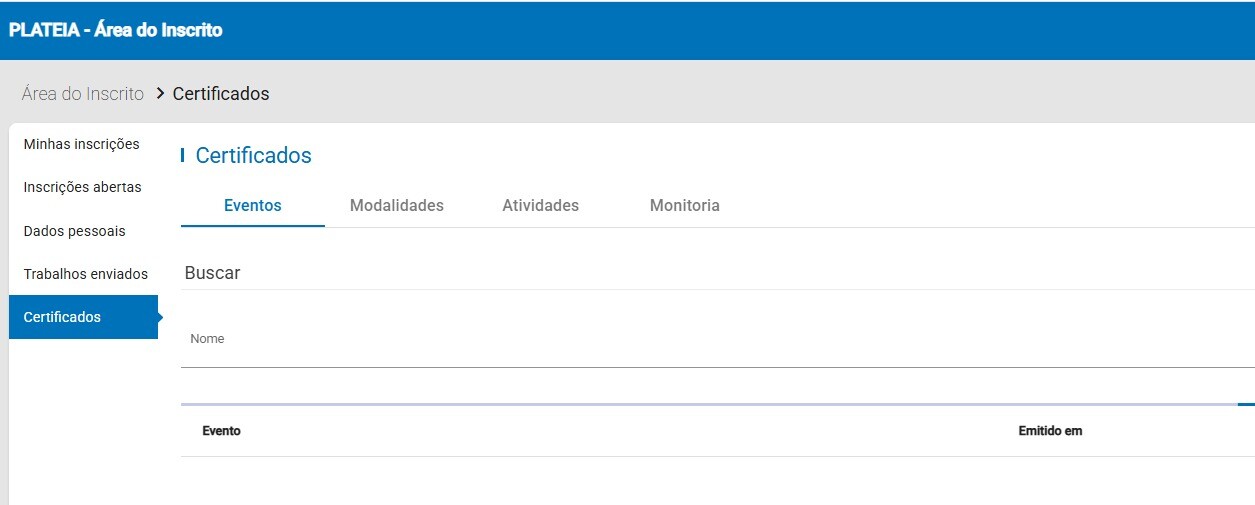Click the Buscar search section header
This screenshot has width=1255, height=505.
(x=213, y=273)
